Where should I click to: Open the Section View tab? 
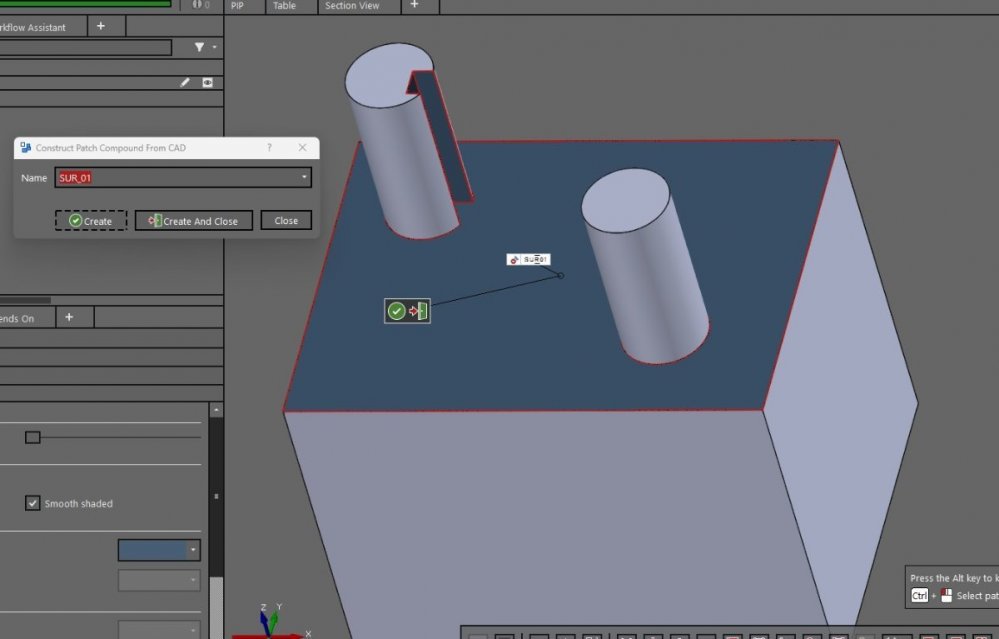click(x=352, y=6)
